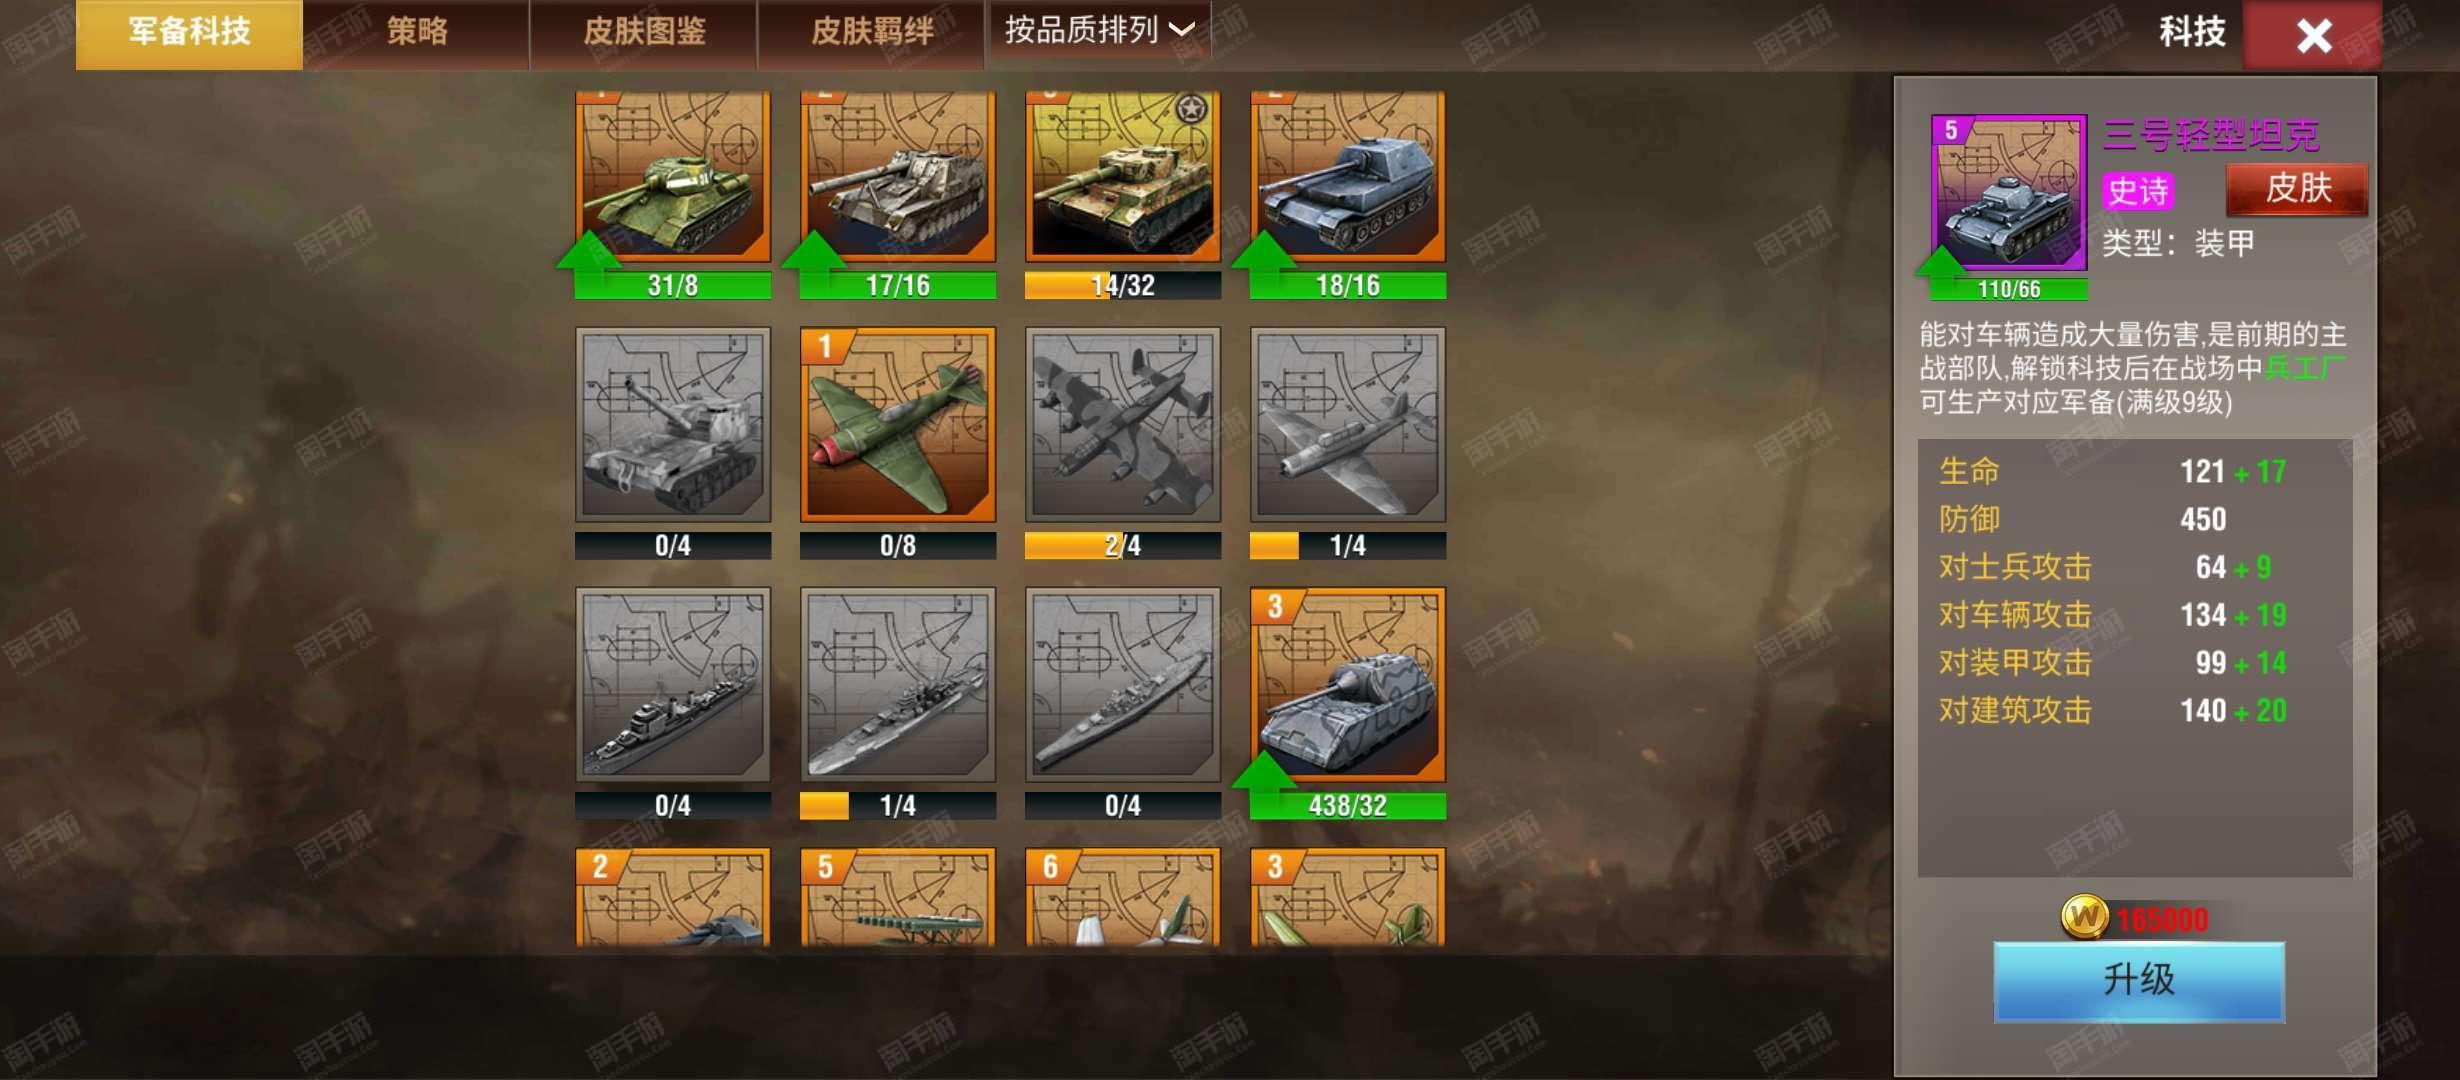Select the 军备科技 tab
Screen dimensions: 2460x1080
[x=189, y=33]
